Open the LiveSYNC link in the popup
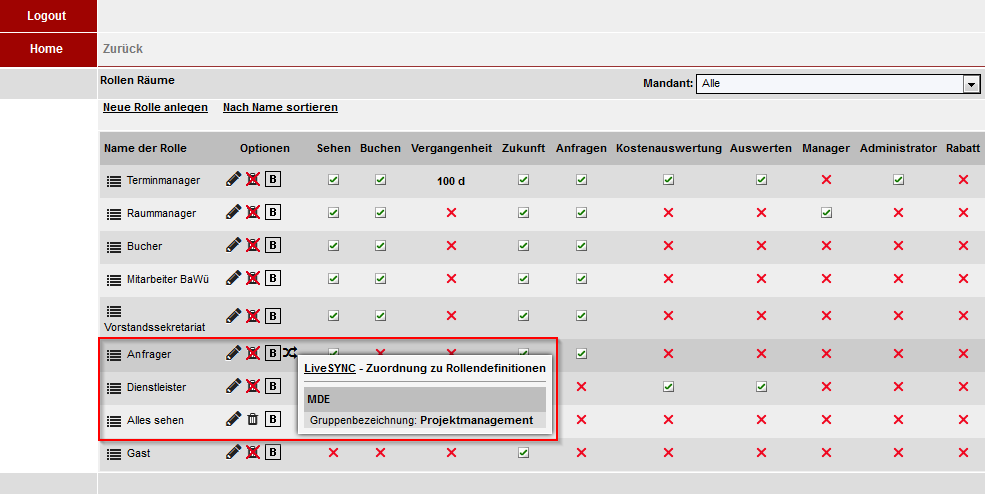The height and width of the screenshot is (494, 985). point(330,368)
